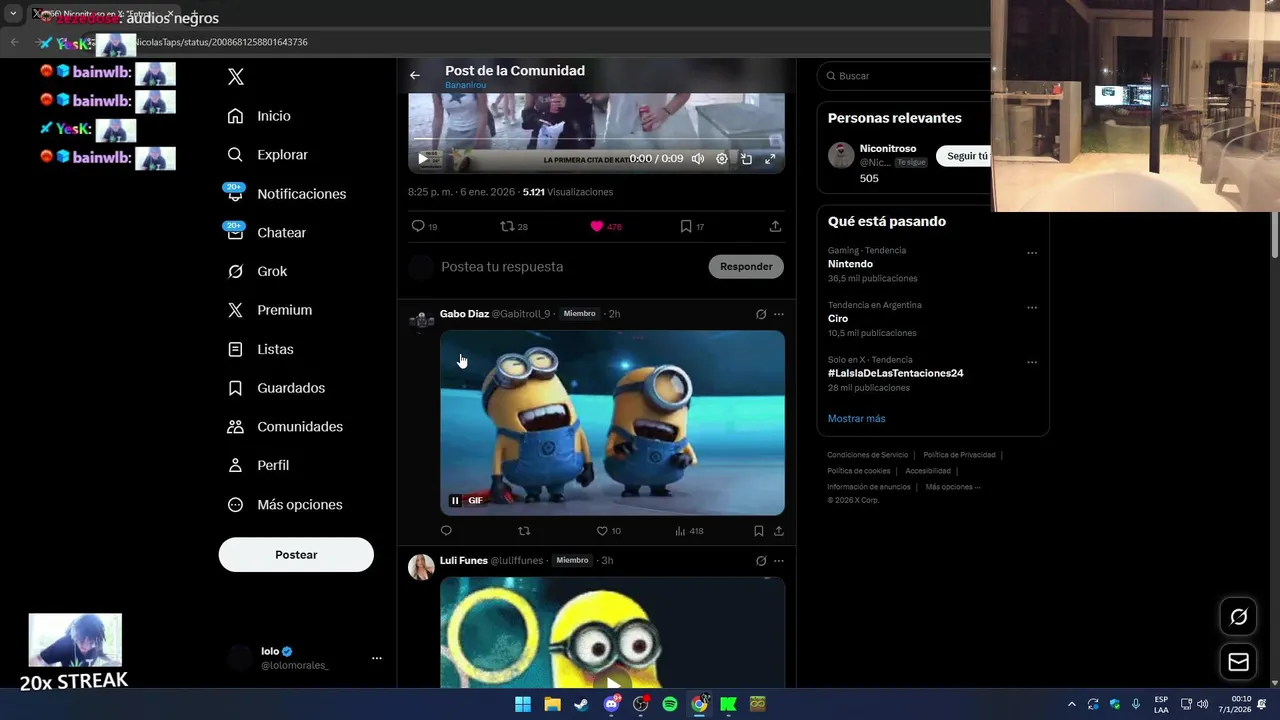Bookmark Gabo Diaz's reply
Screen dimensions: 1280x720
[x=759, y=531]
